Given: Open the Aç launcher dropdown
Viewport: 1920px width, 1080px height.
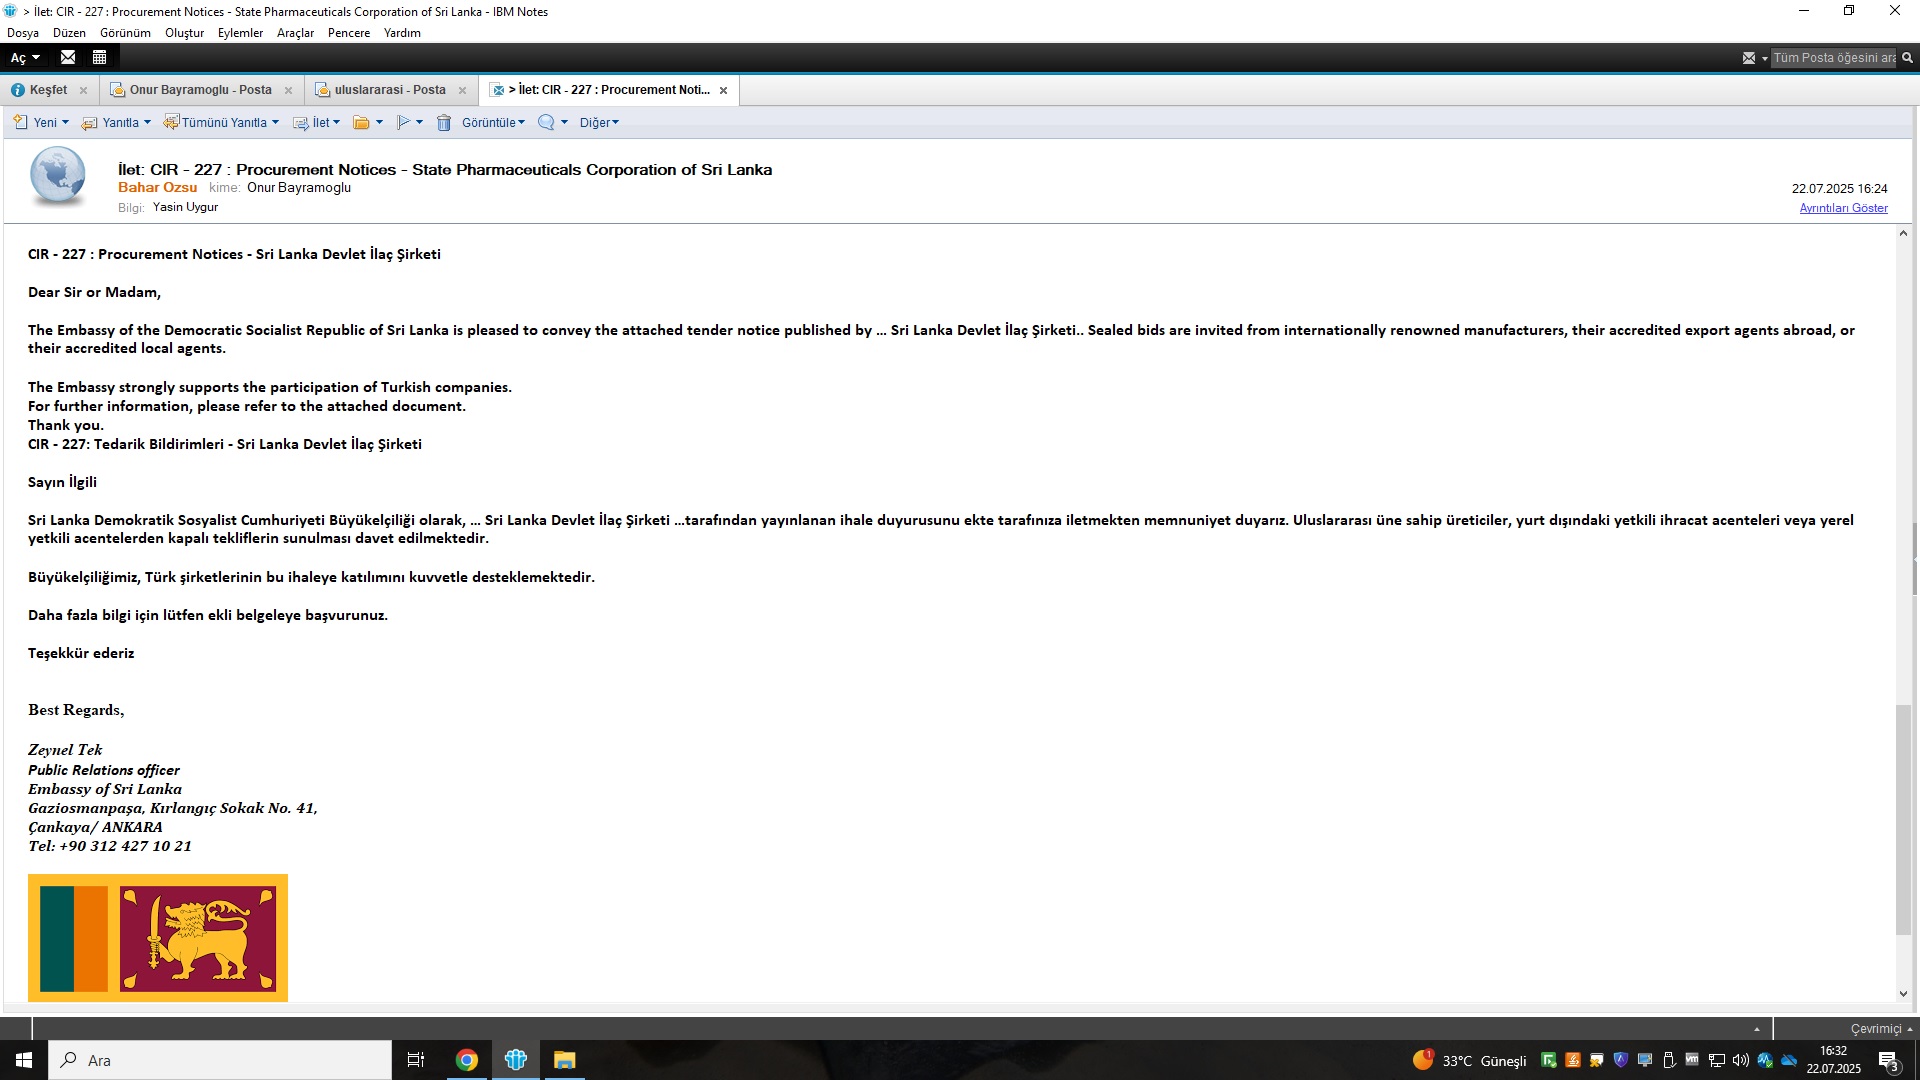Looking at the screenshot, I should (25, 58).
